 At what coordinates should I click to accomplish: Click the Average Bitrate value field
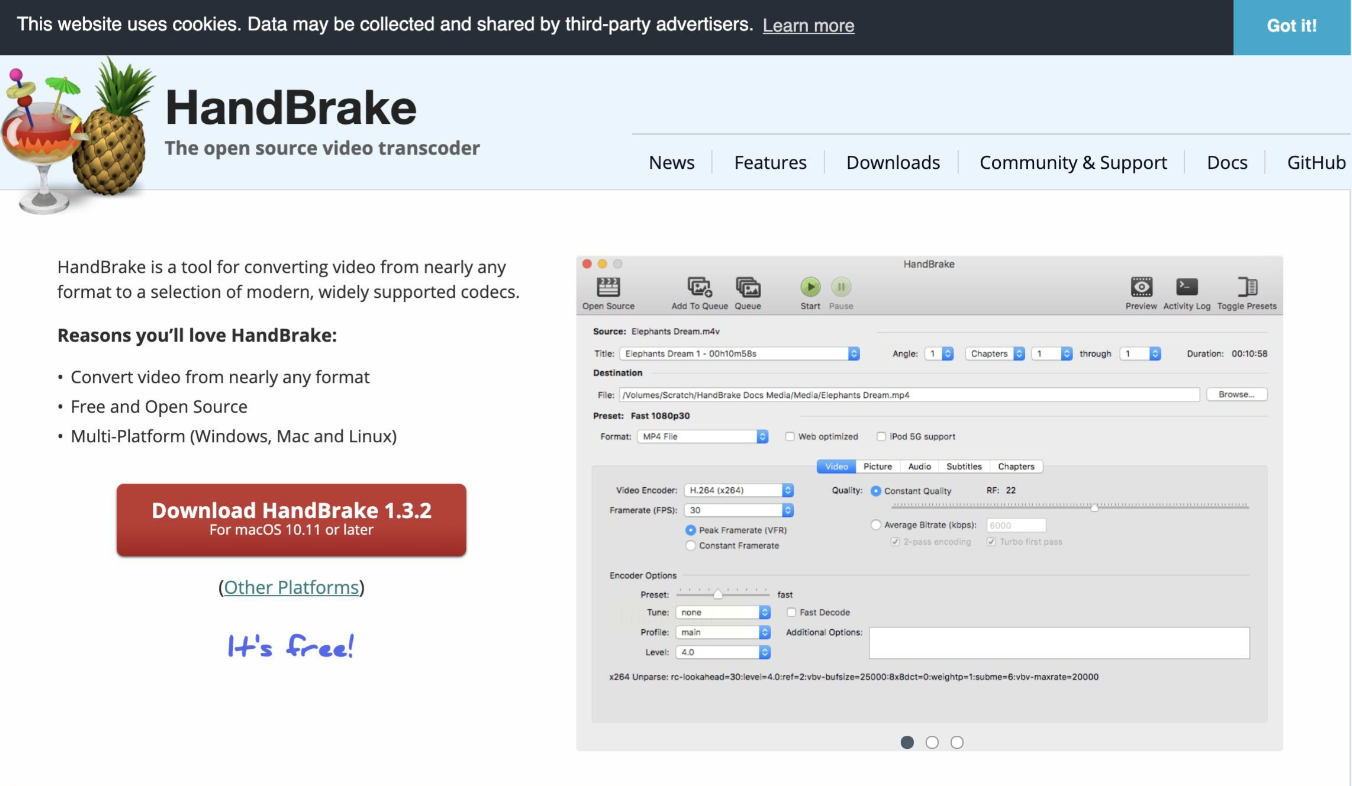[x=1016, y=525]
